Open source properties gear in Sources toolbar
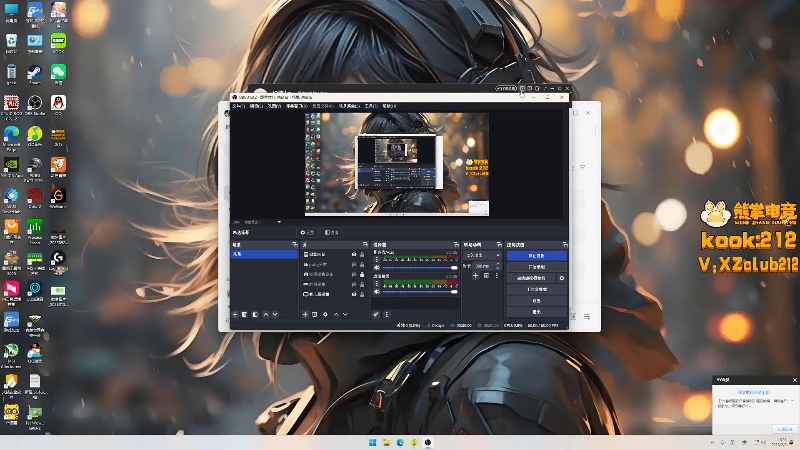This screenshot has width=800, height=450. [325, 315]
